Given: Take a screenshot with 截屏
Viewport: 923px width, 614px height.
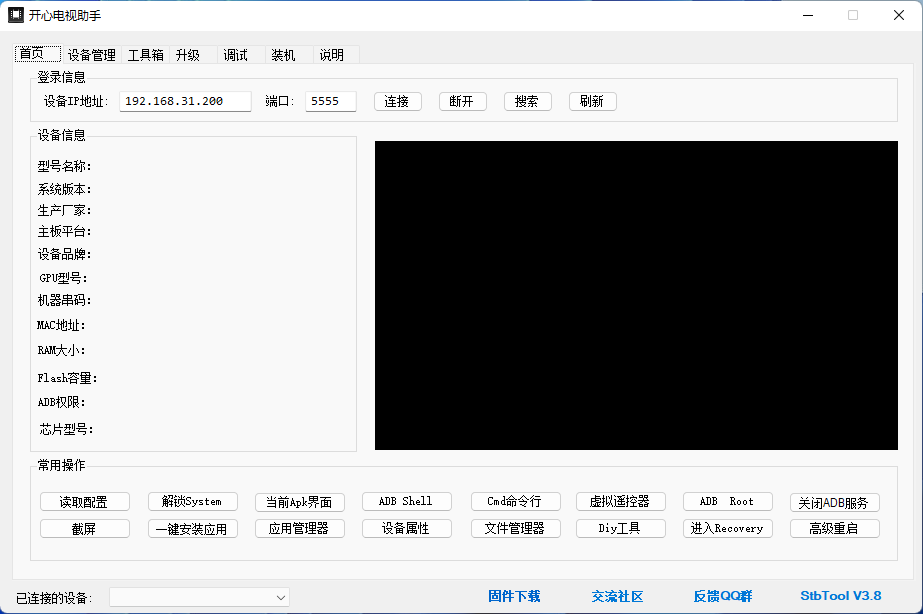Looking at the screenshot, I should [84, 528].
